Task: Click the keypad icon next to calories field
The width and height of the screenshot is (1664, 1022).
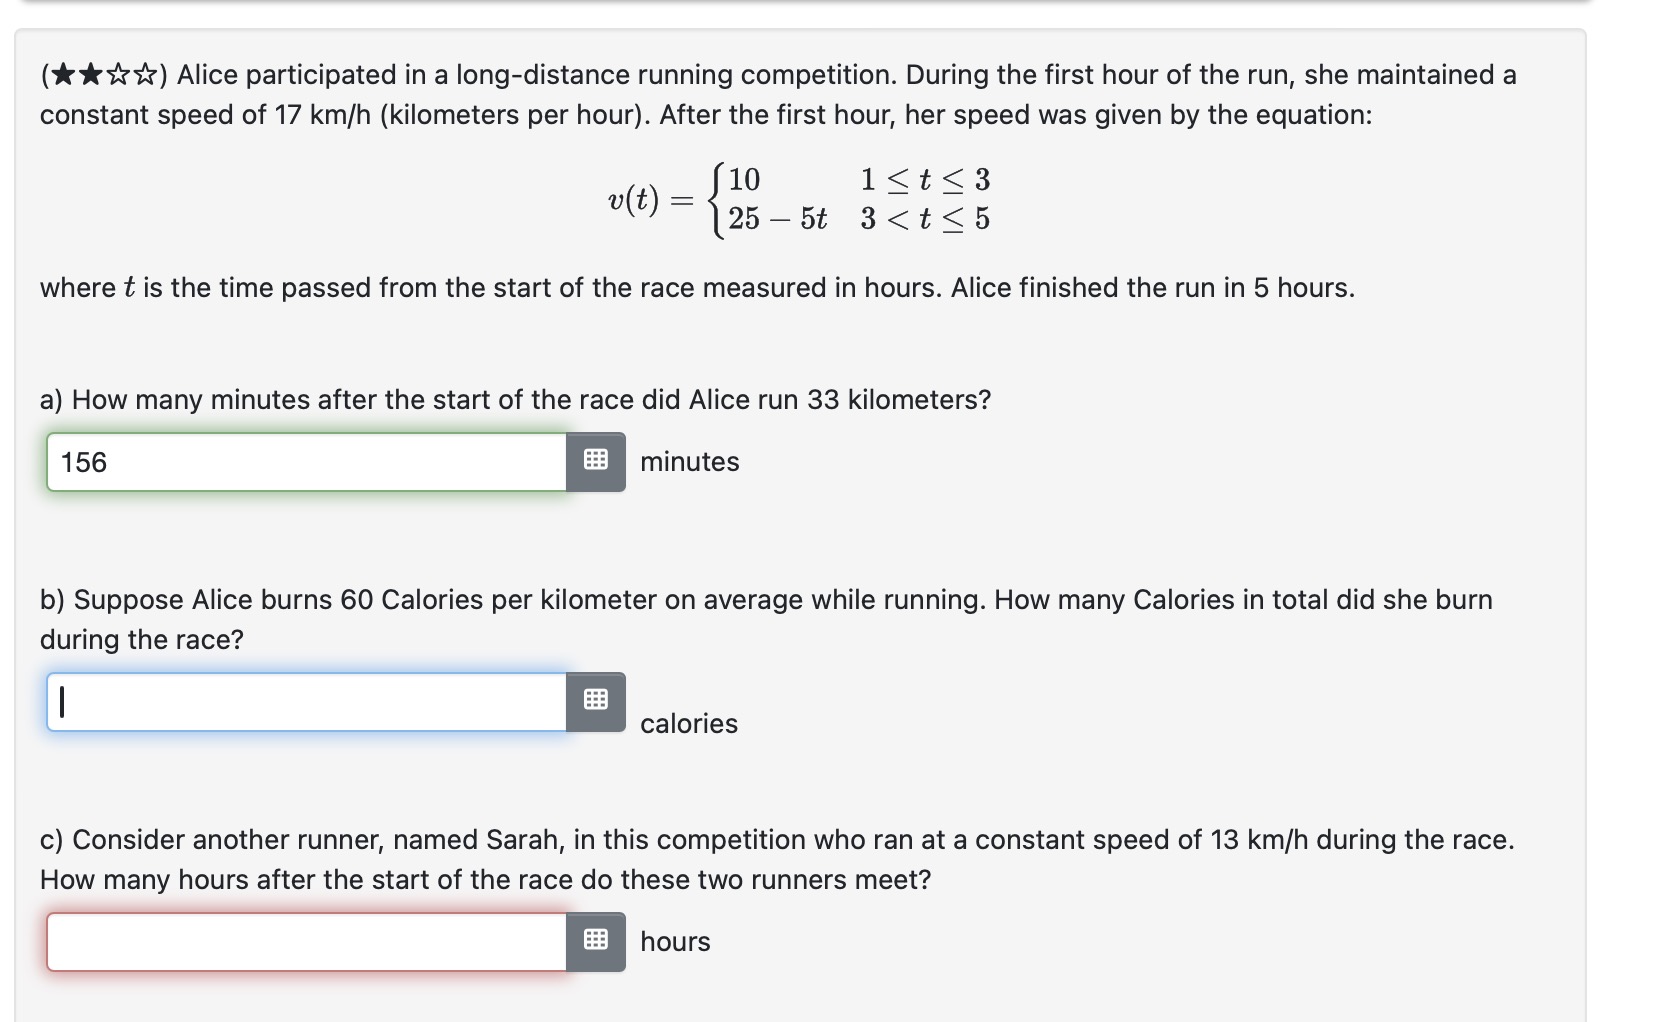Action: (596, 701)
